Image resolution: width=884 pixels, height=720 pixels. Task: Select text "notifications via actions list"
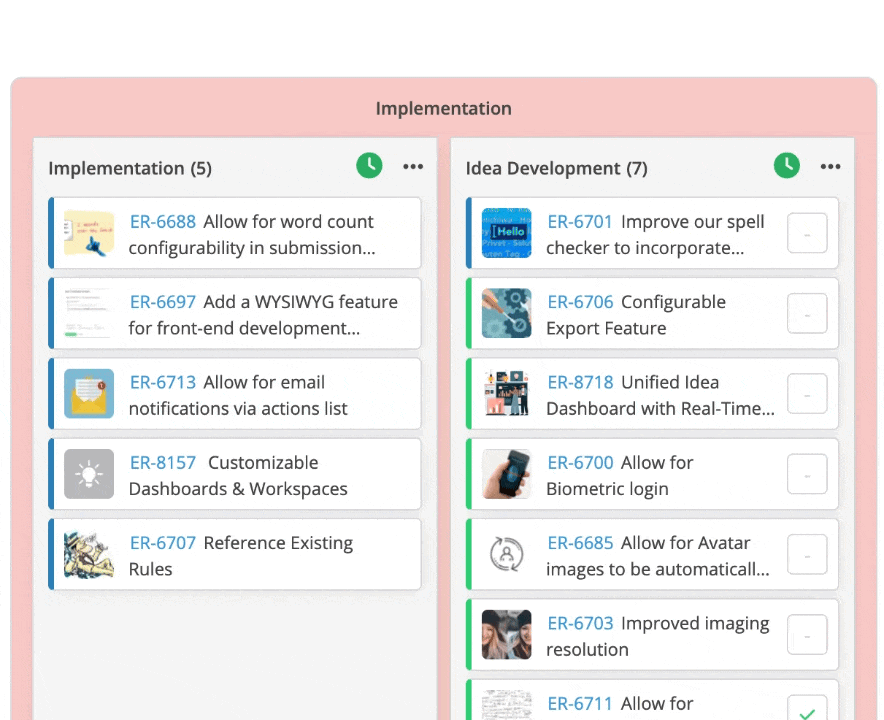click(x=238, y=409)
